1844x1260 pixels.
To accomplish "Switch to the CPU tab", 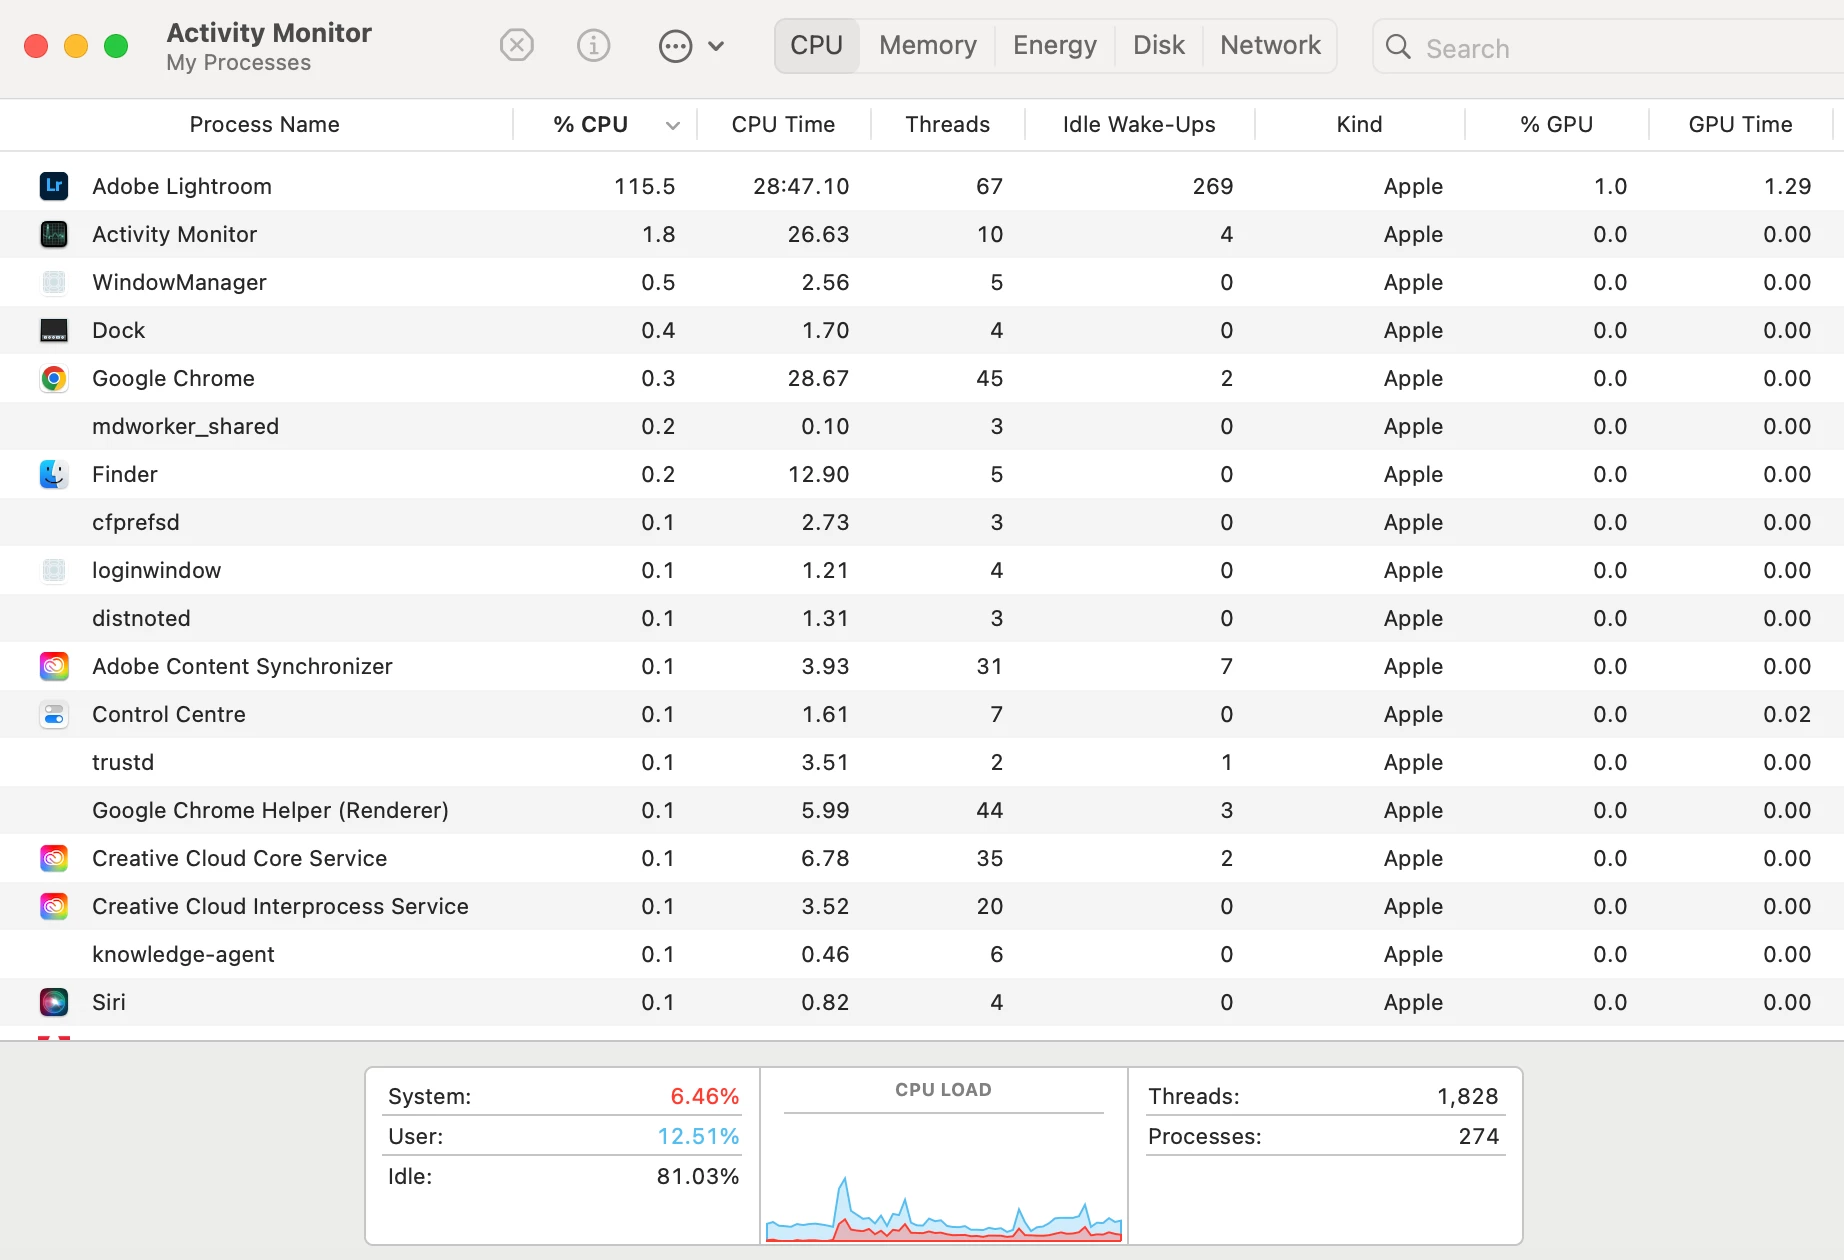I will tap(817, 46).
